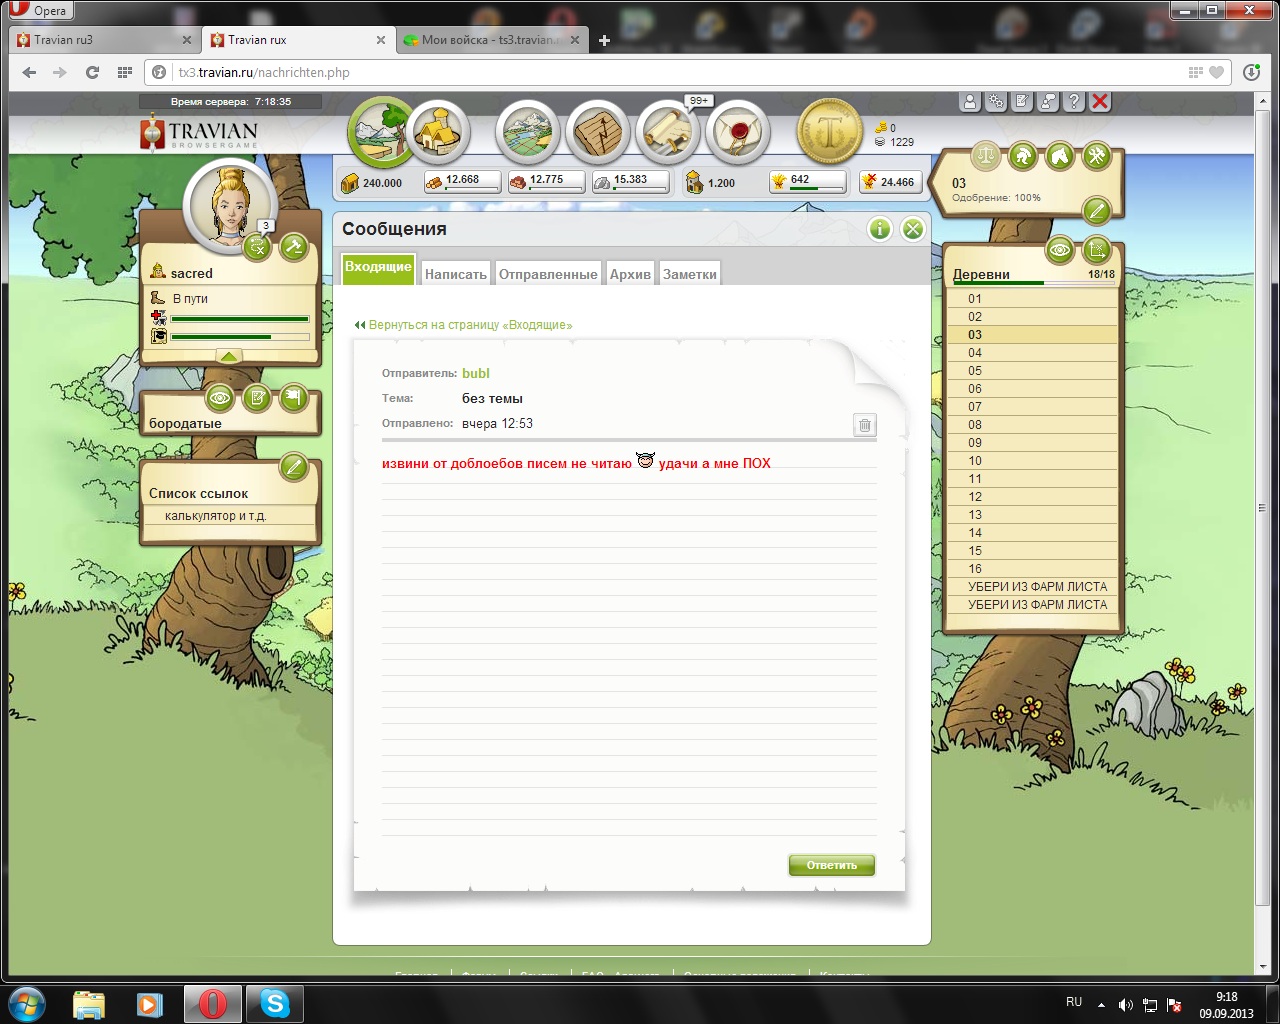Click the hero portrait
Viewport: 1280px width, 1024px height.
coord(230,204)
